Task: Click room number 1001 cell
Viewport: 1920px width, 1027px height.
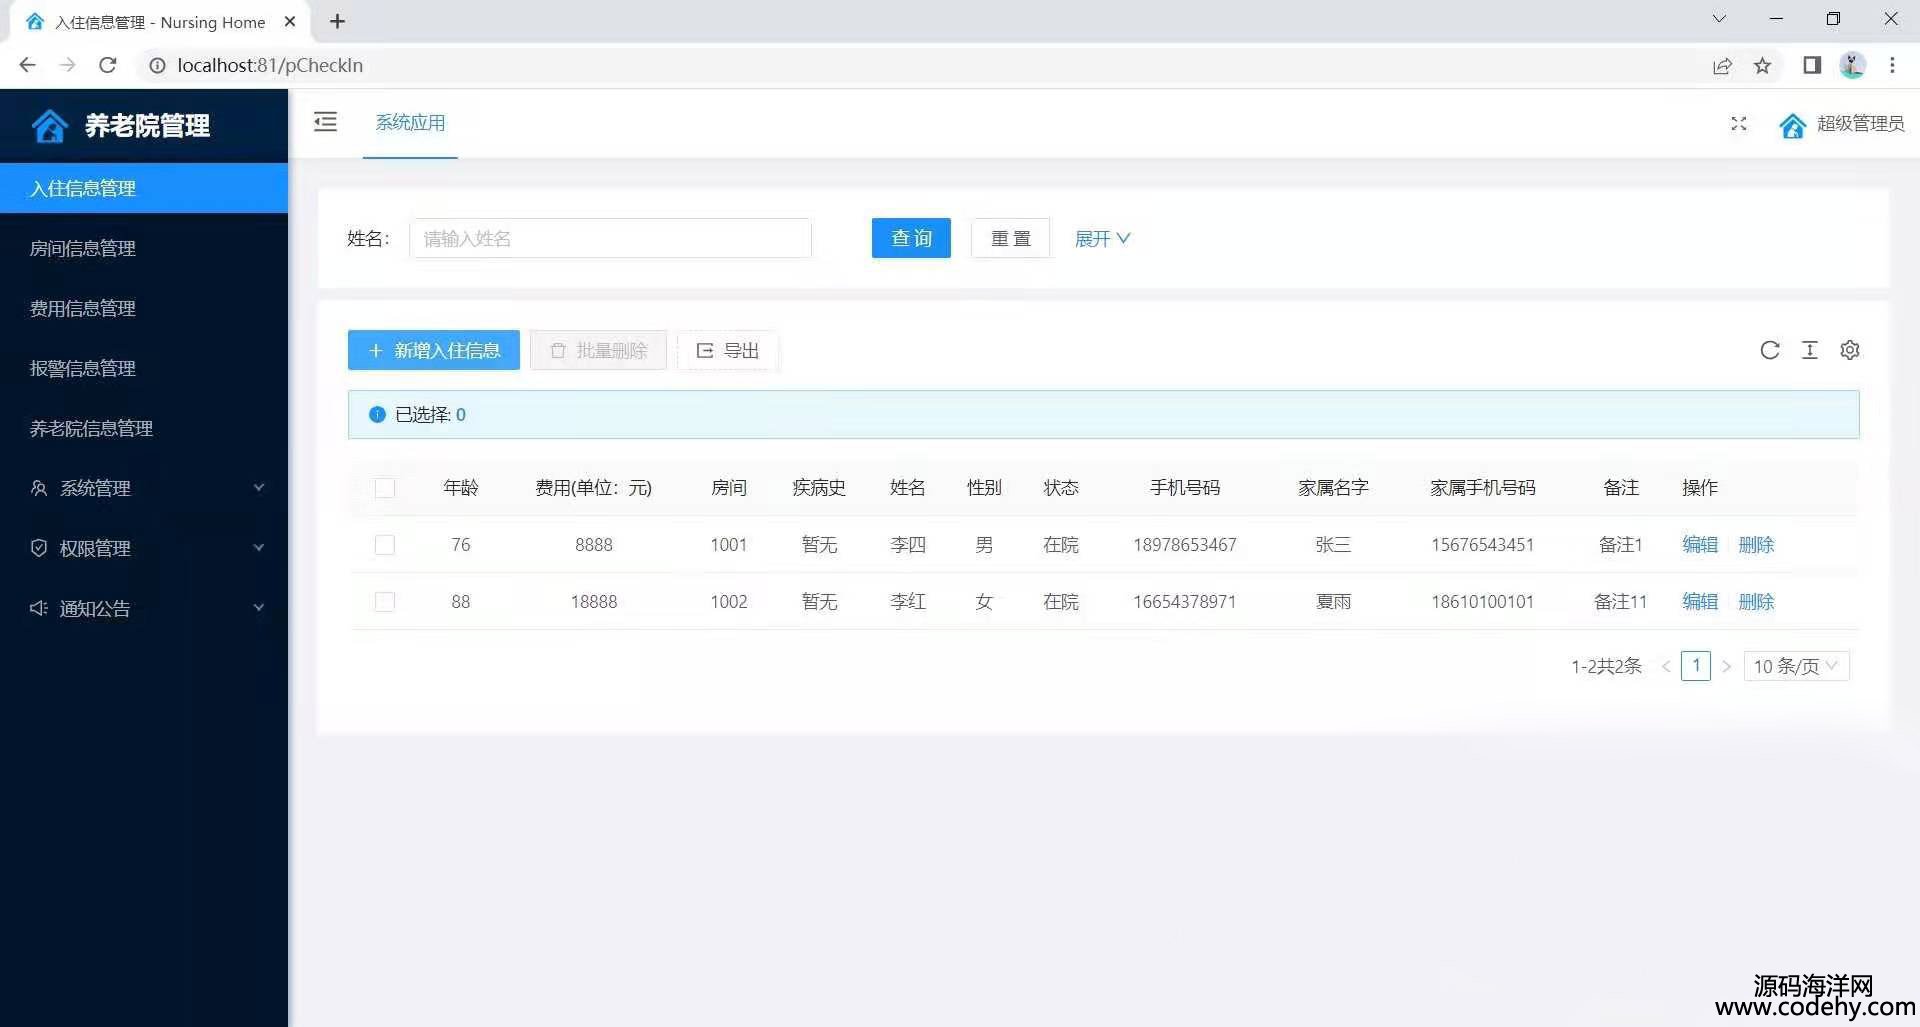Action: point(729,545)
